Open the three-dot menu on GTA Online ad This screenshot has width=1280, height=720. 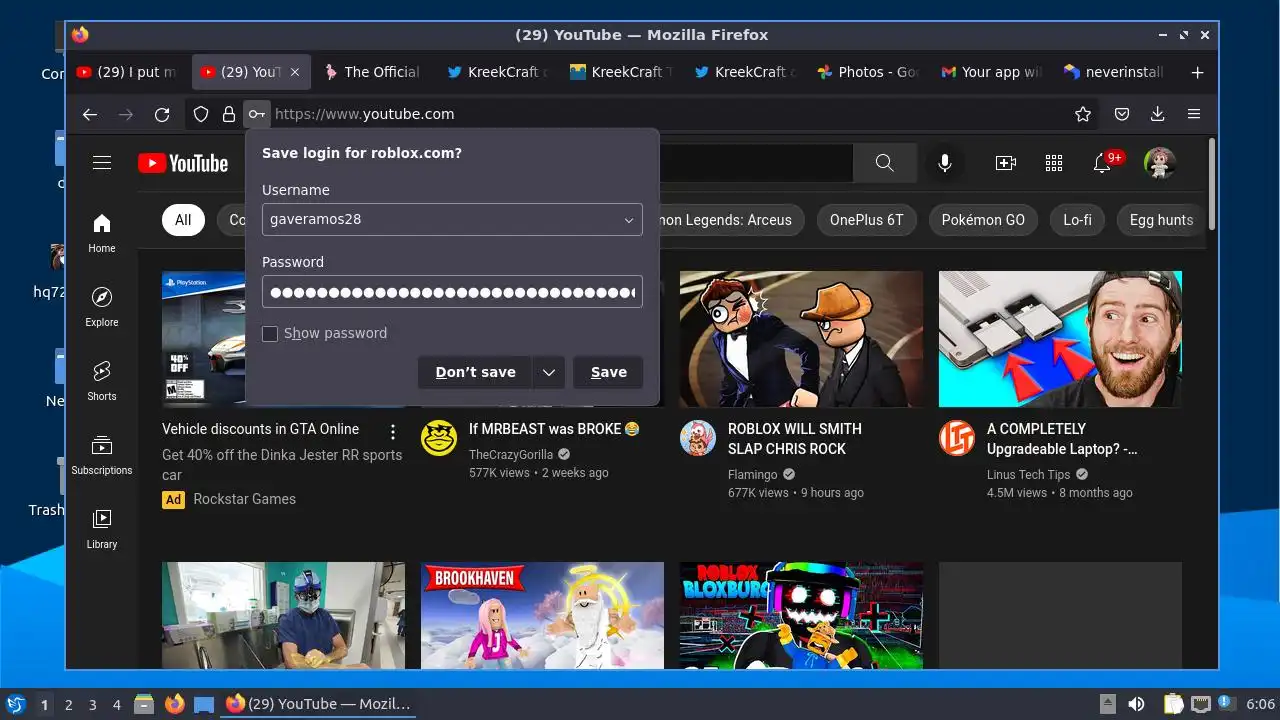tap(393, 432)
